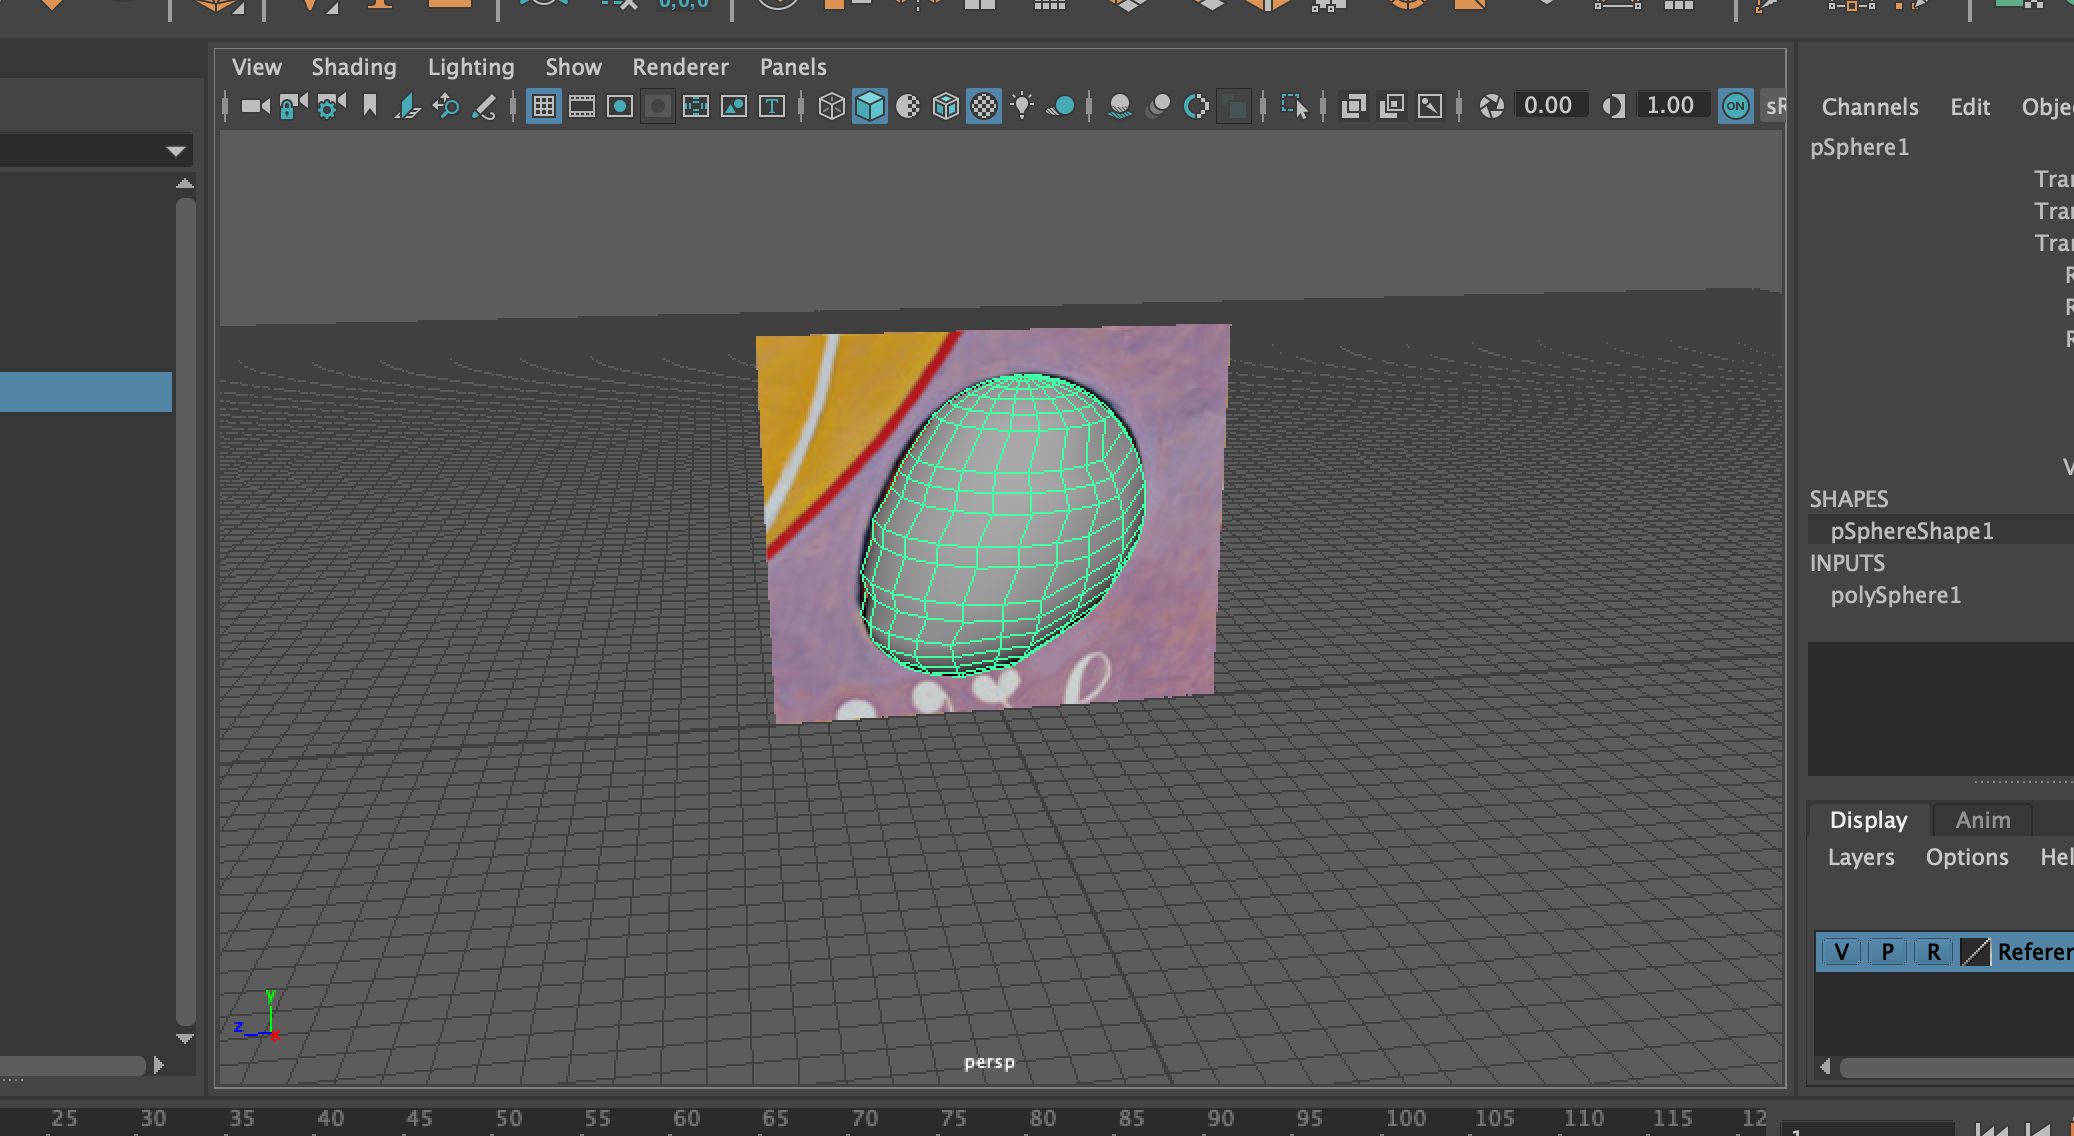Screen dimensions: 2074x1136
Task: Toggle the Motion Blur icon
Action: click(x=1158, y=106)
